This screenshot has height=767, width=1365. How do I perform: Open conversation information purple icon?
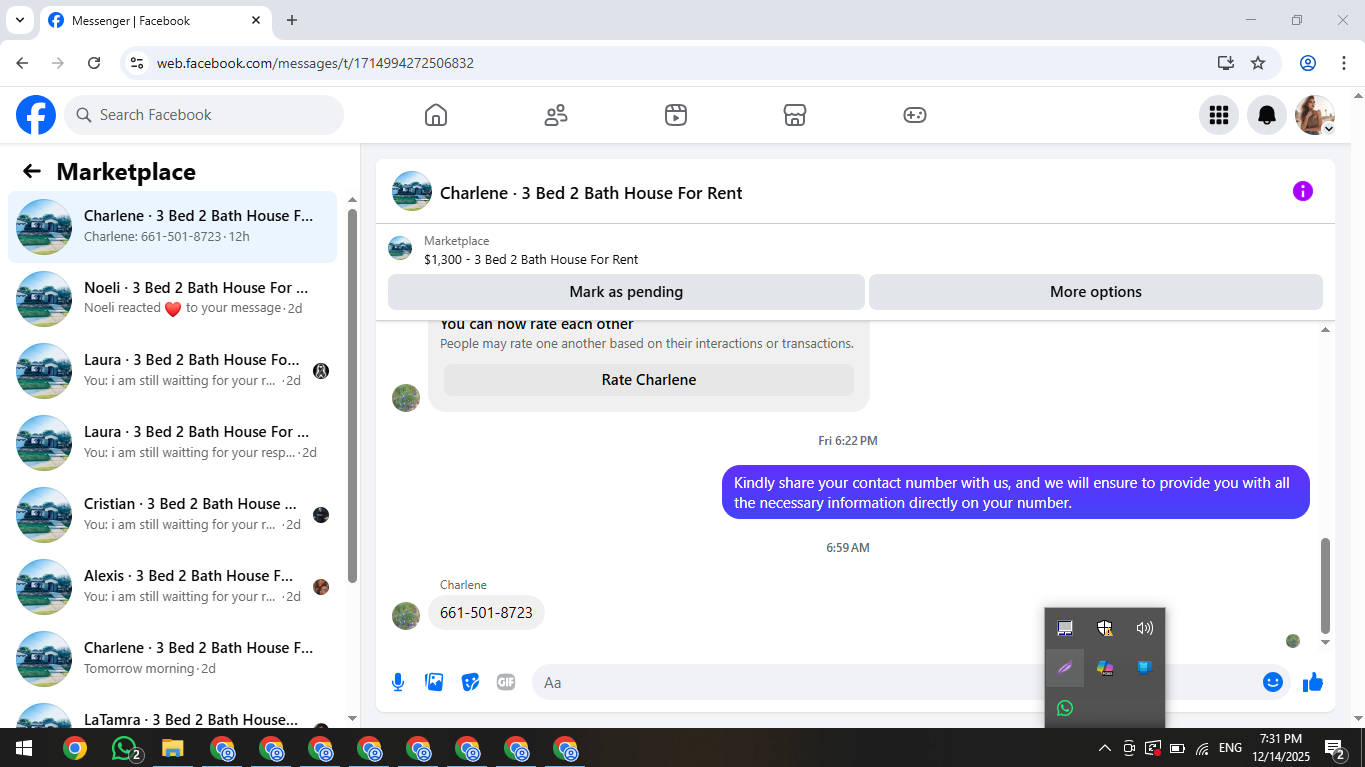(1302, 191)
